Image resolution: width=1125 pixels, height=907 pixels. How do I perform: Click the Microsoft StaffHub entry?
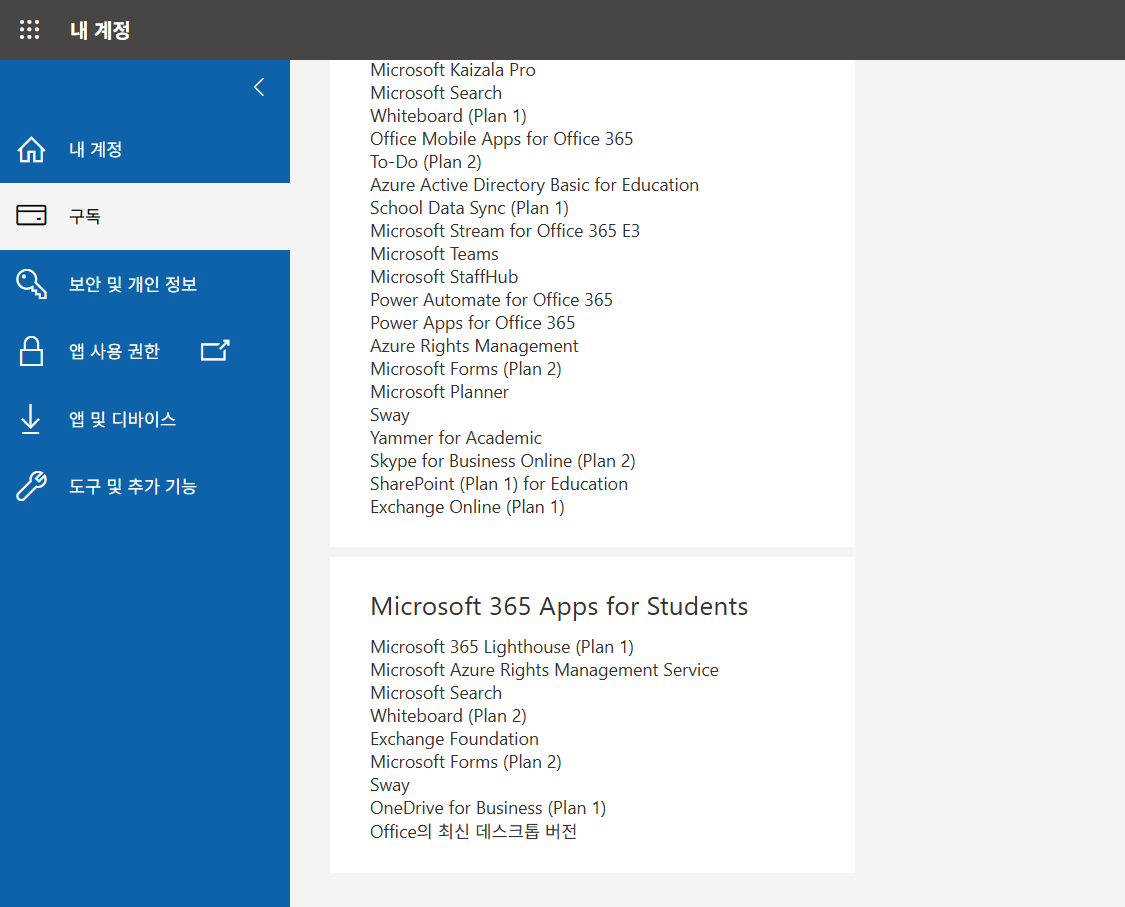pos(444,276)
